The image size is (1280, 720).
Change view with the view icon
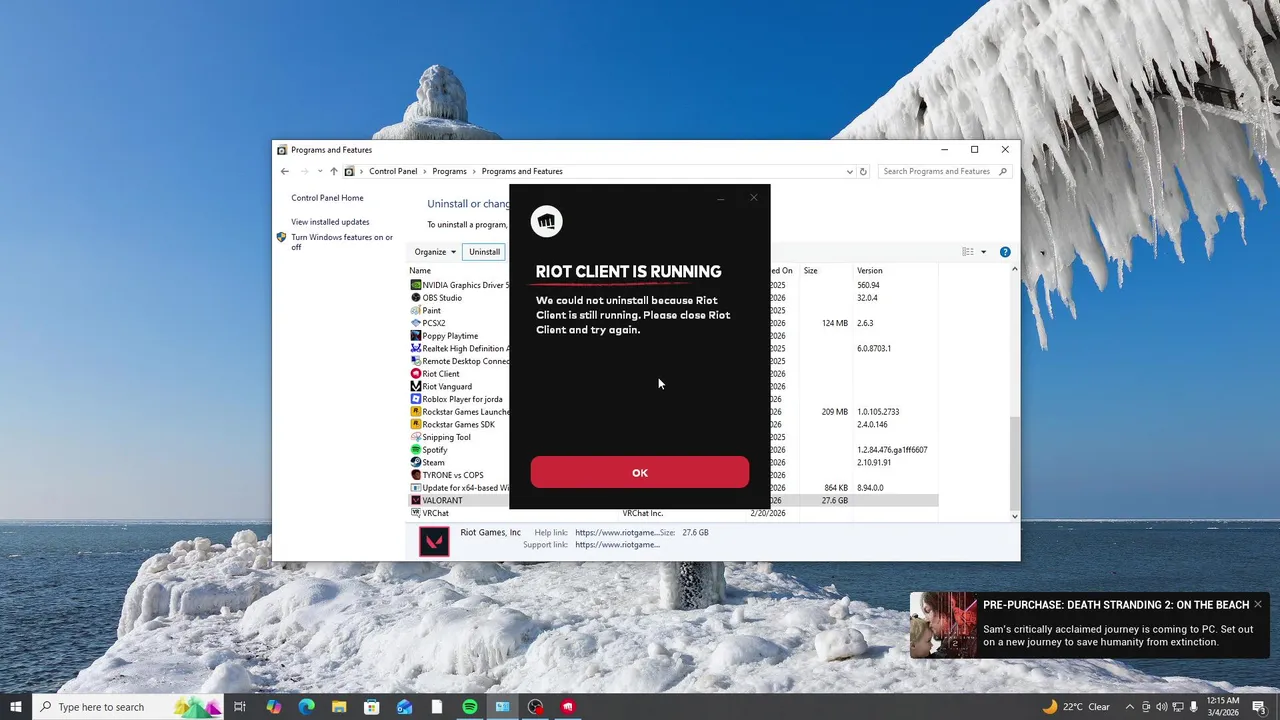pyautogui.click(x=967, y=252)
